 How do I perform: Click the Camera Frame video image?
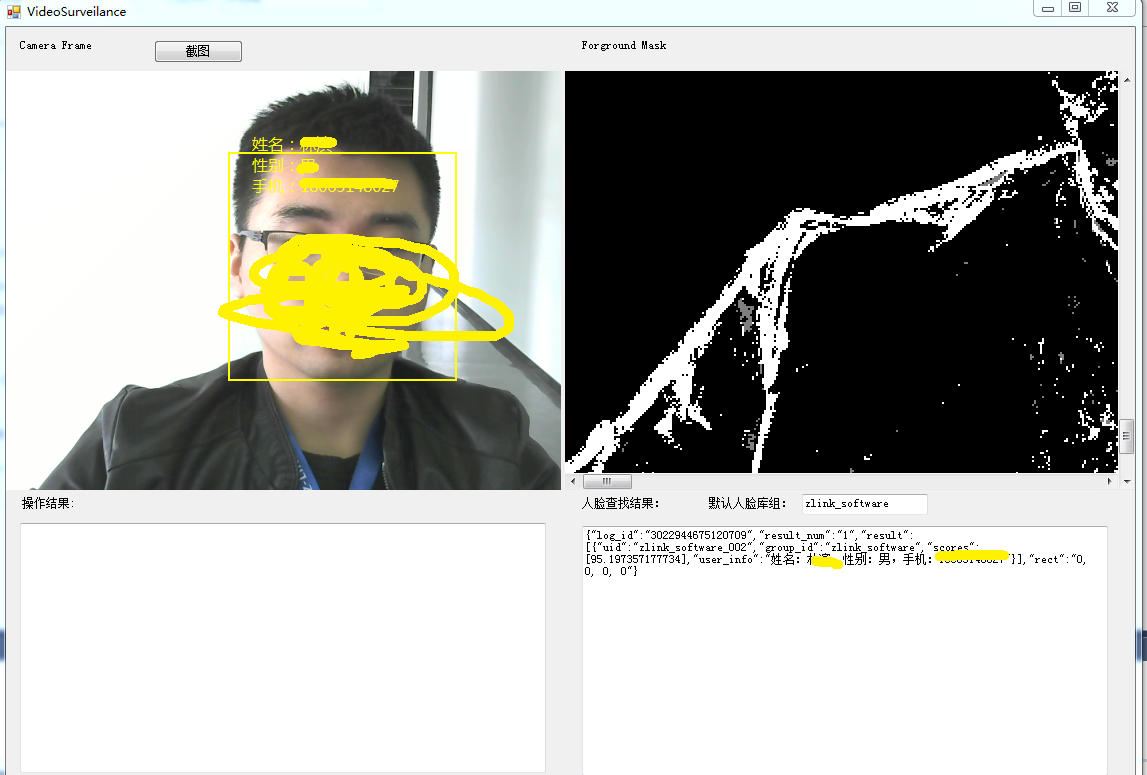click(x=283, y=280)
